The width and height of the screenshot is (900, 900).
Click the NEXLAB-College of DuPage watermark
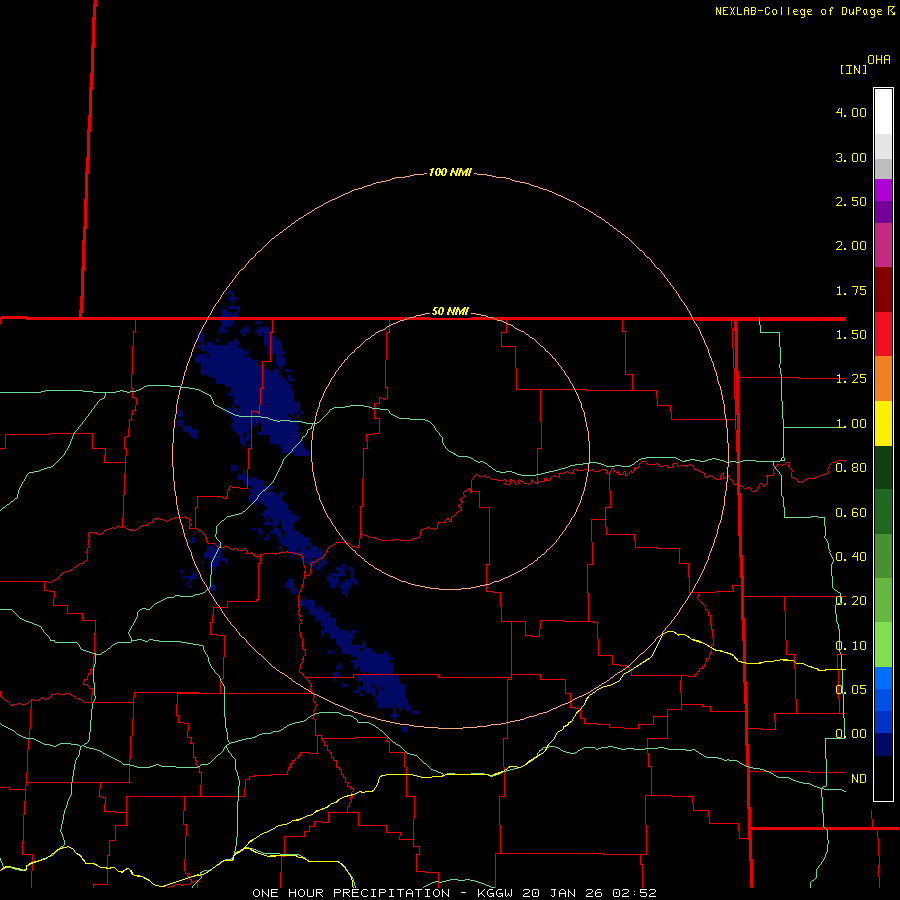[804, 11]
